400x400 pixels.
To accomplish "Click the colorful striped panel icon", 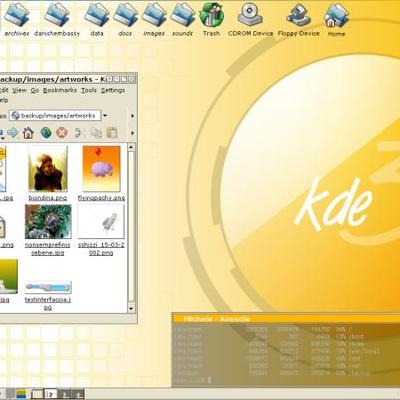I will (21, 394).
